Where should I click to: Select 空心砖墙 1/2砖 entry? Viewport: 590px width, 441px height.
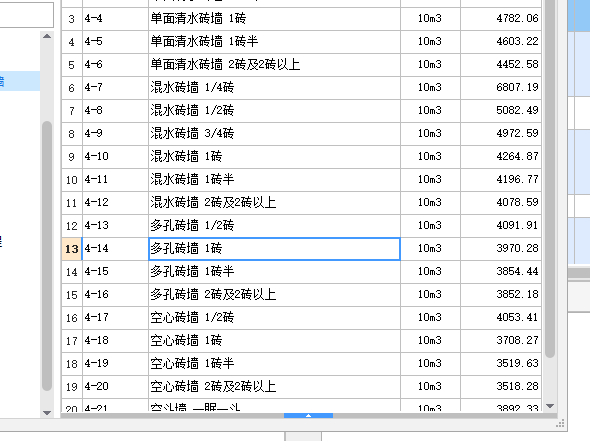pyautogui.click(x=274, y=317)
